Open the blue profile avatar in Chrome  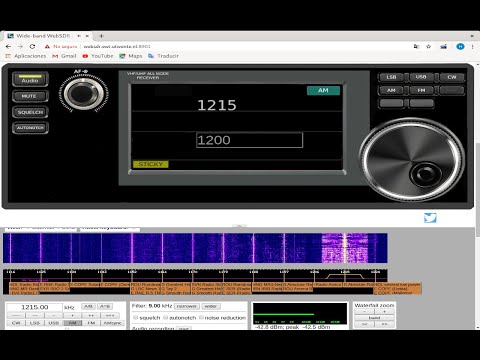460,46
